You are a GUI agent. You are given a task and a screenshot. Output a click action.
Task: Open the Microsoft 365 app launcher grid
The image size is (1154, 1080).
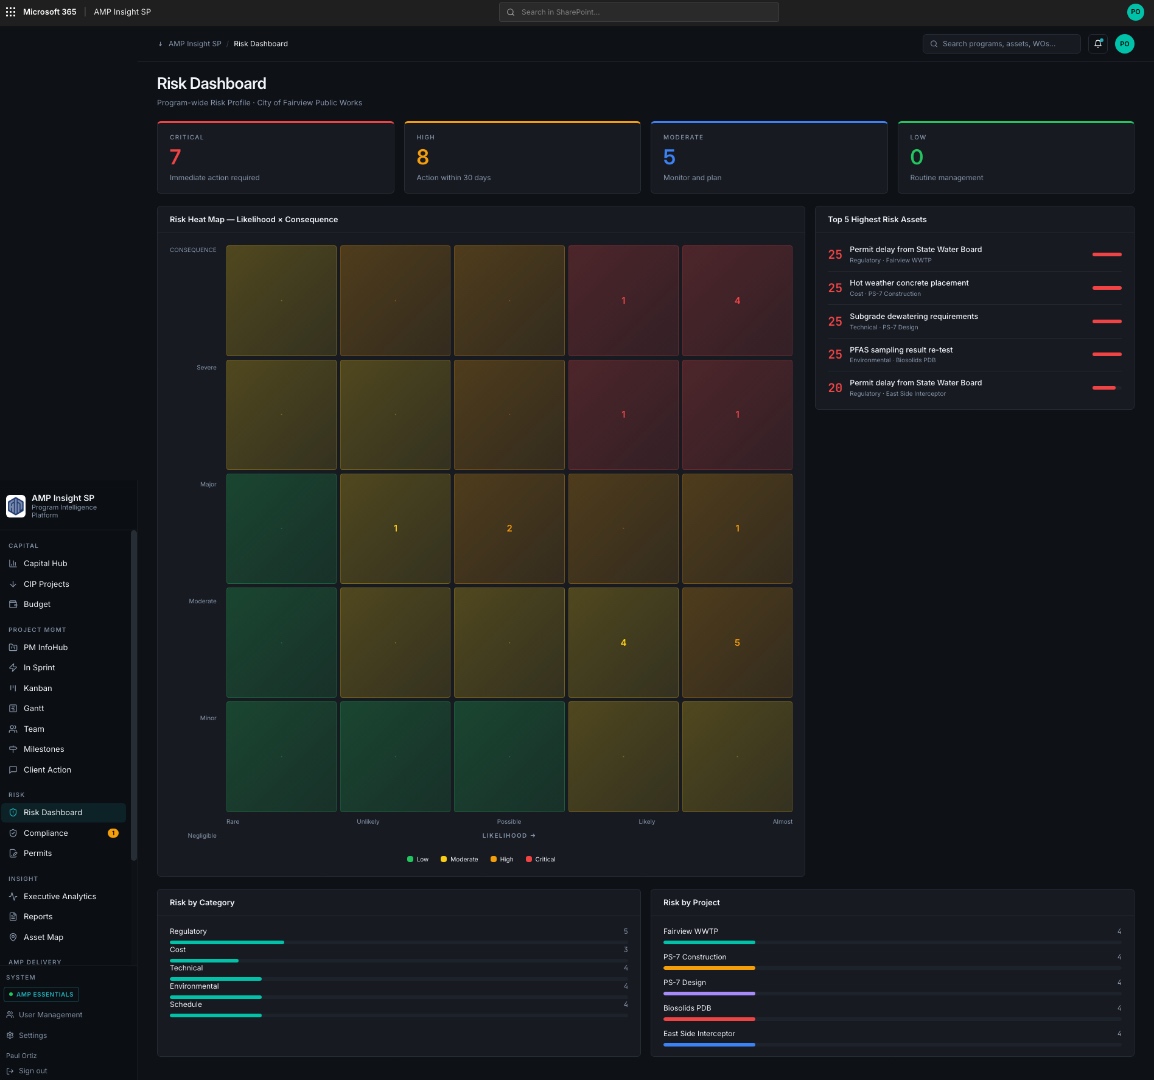[x=10, y=12]
